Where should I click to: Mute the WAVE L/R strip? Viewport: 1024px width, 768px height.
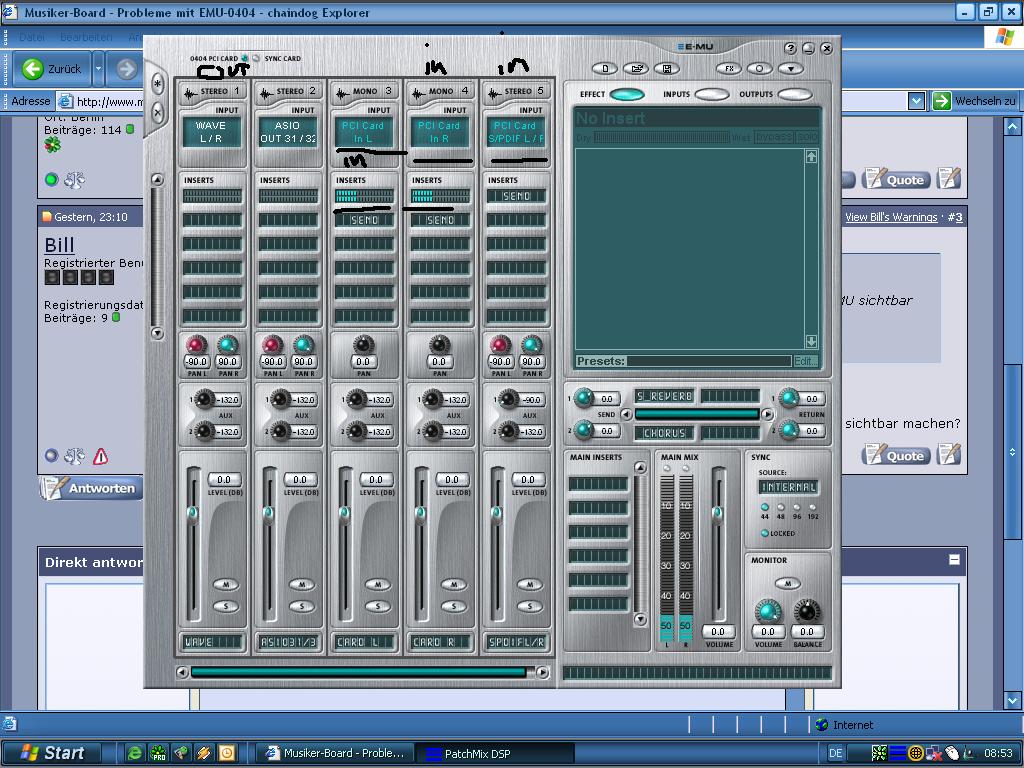(225, 584)
